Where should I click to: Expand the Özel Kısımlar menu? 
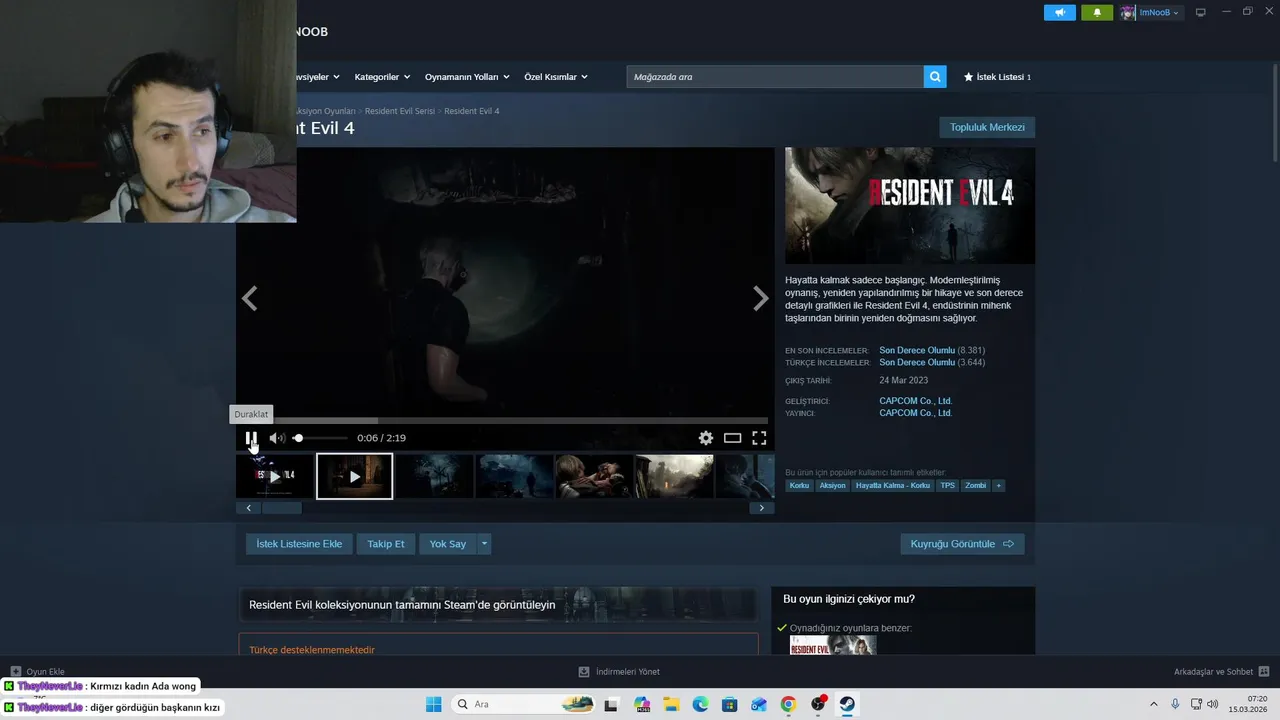[556, 77]
